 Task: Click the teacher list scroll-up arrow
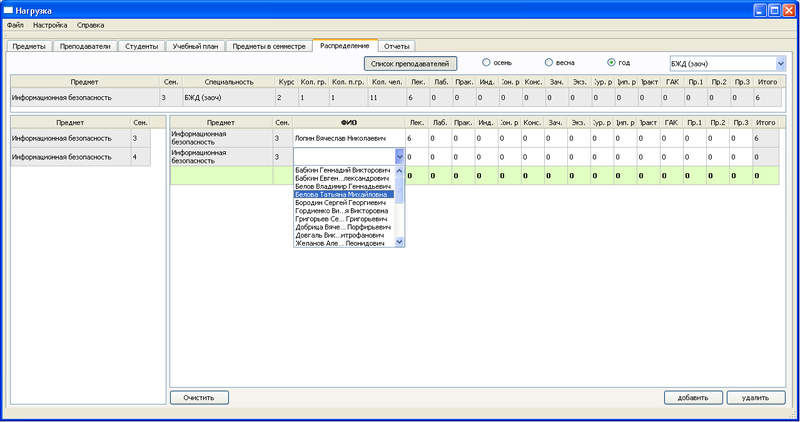[x=399, y=171]
